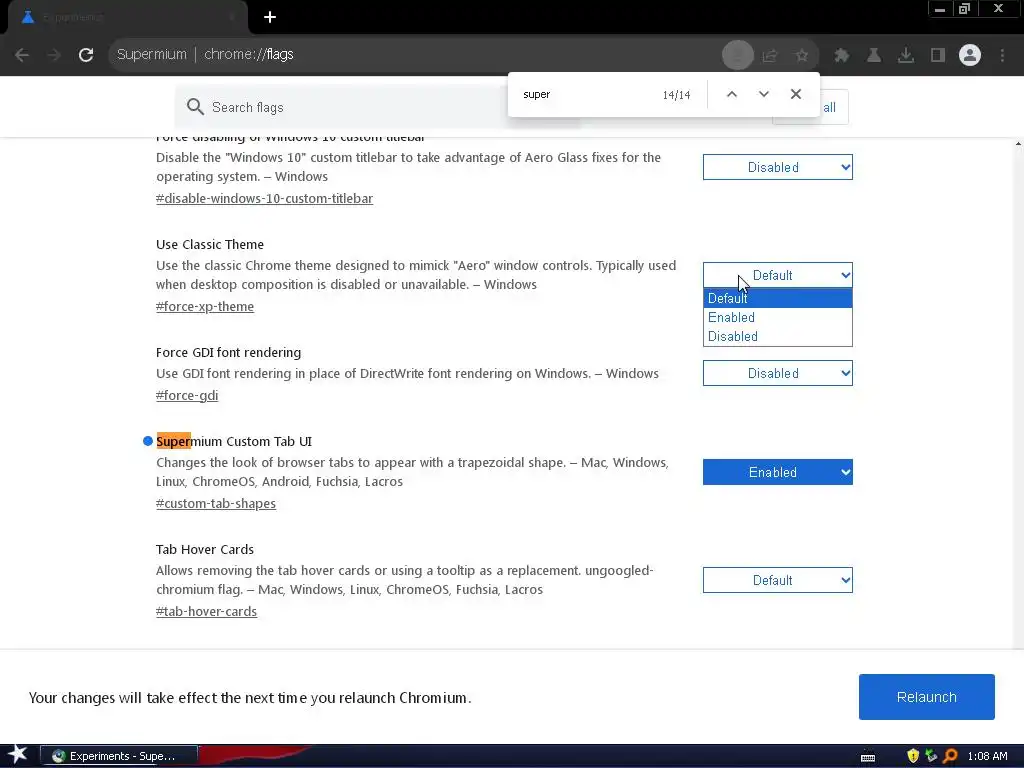This screenshot has height=768, width=1024.
Task: Collapse the Use Classic Theme dropdown
Action: point(777,275)
